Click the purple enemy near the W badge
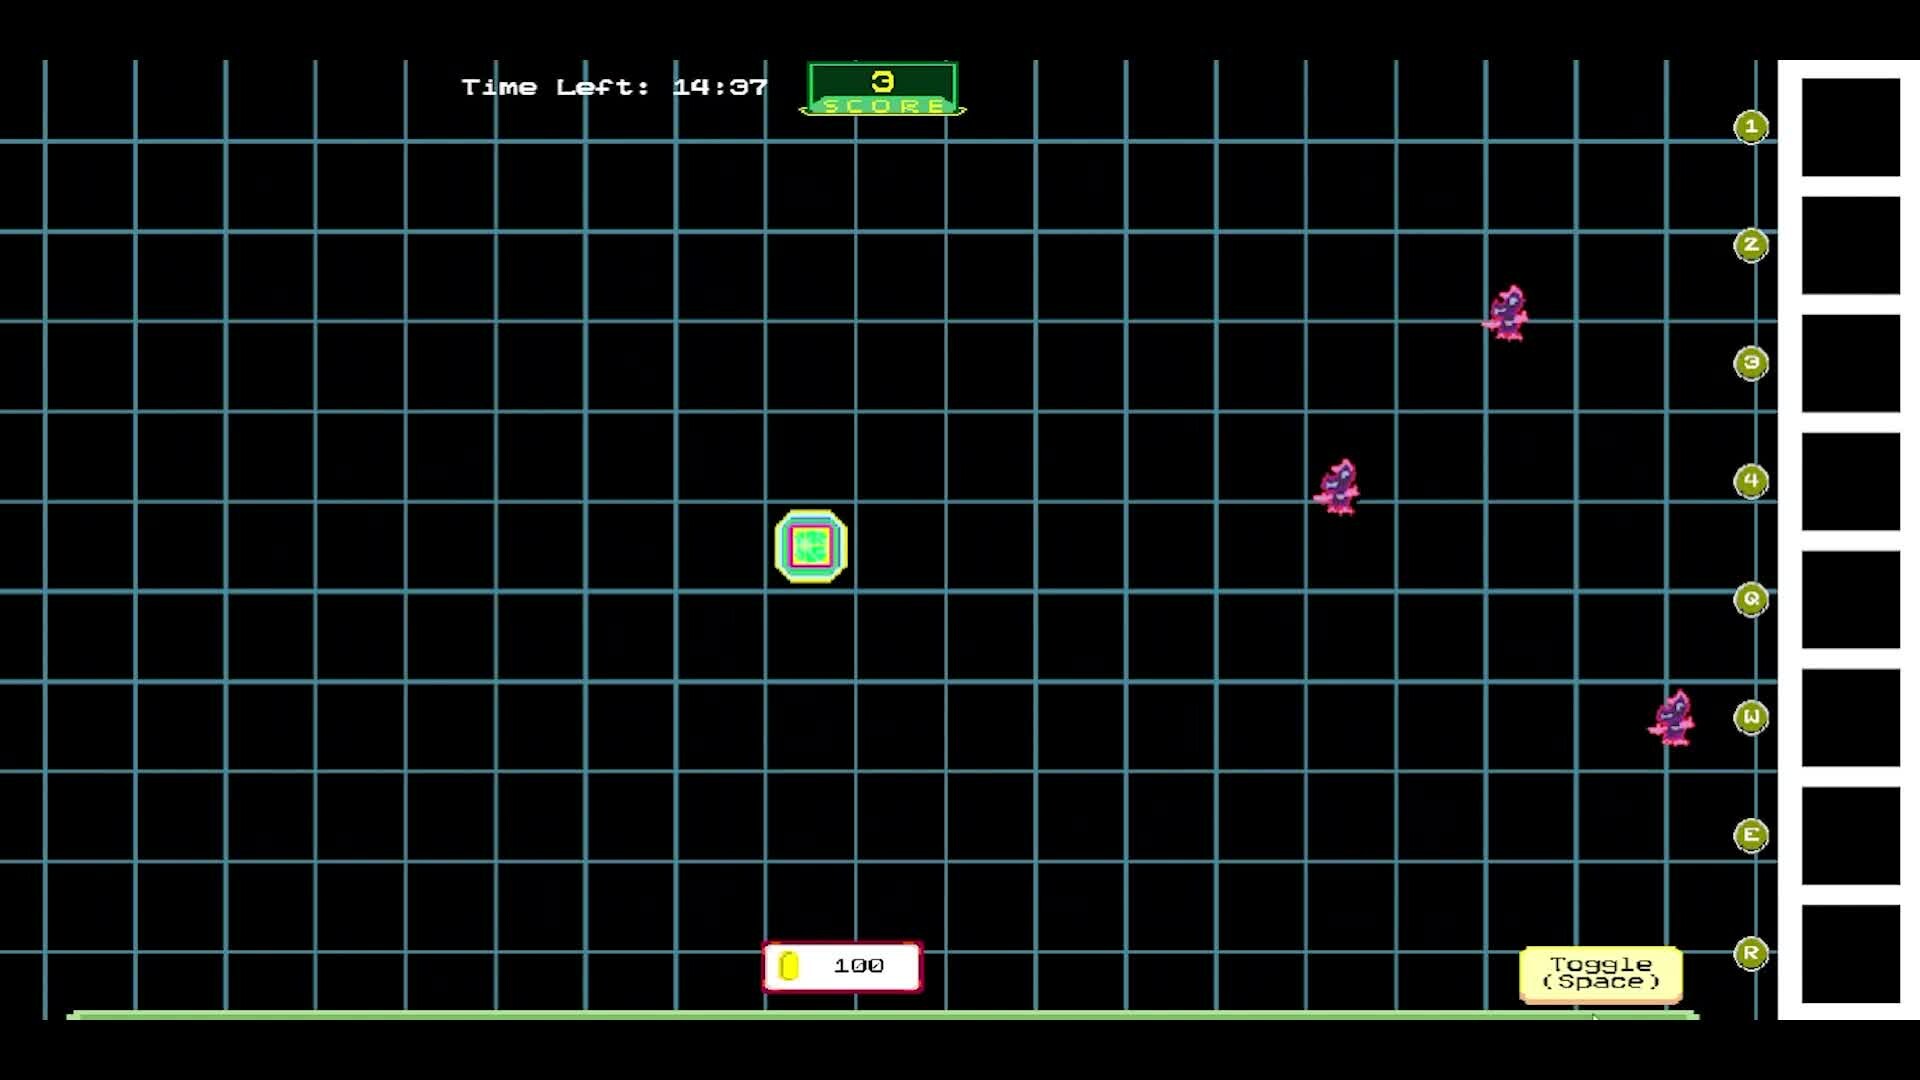1920x1080 pixels. pos(1672,719)
